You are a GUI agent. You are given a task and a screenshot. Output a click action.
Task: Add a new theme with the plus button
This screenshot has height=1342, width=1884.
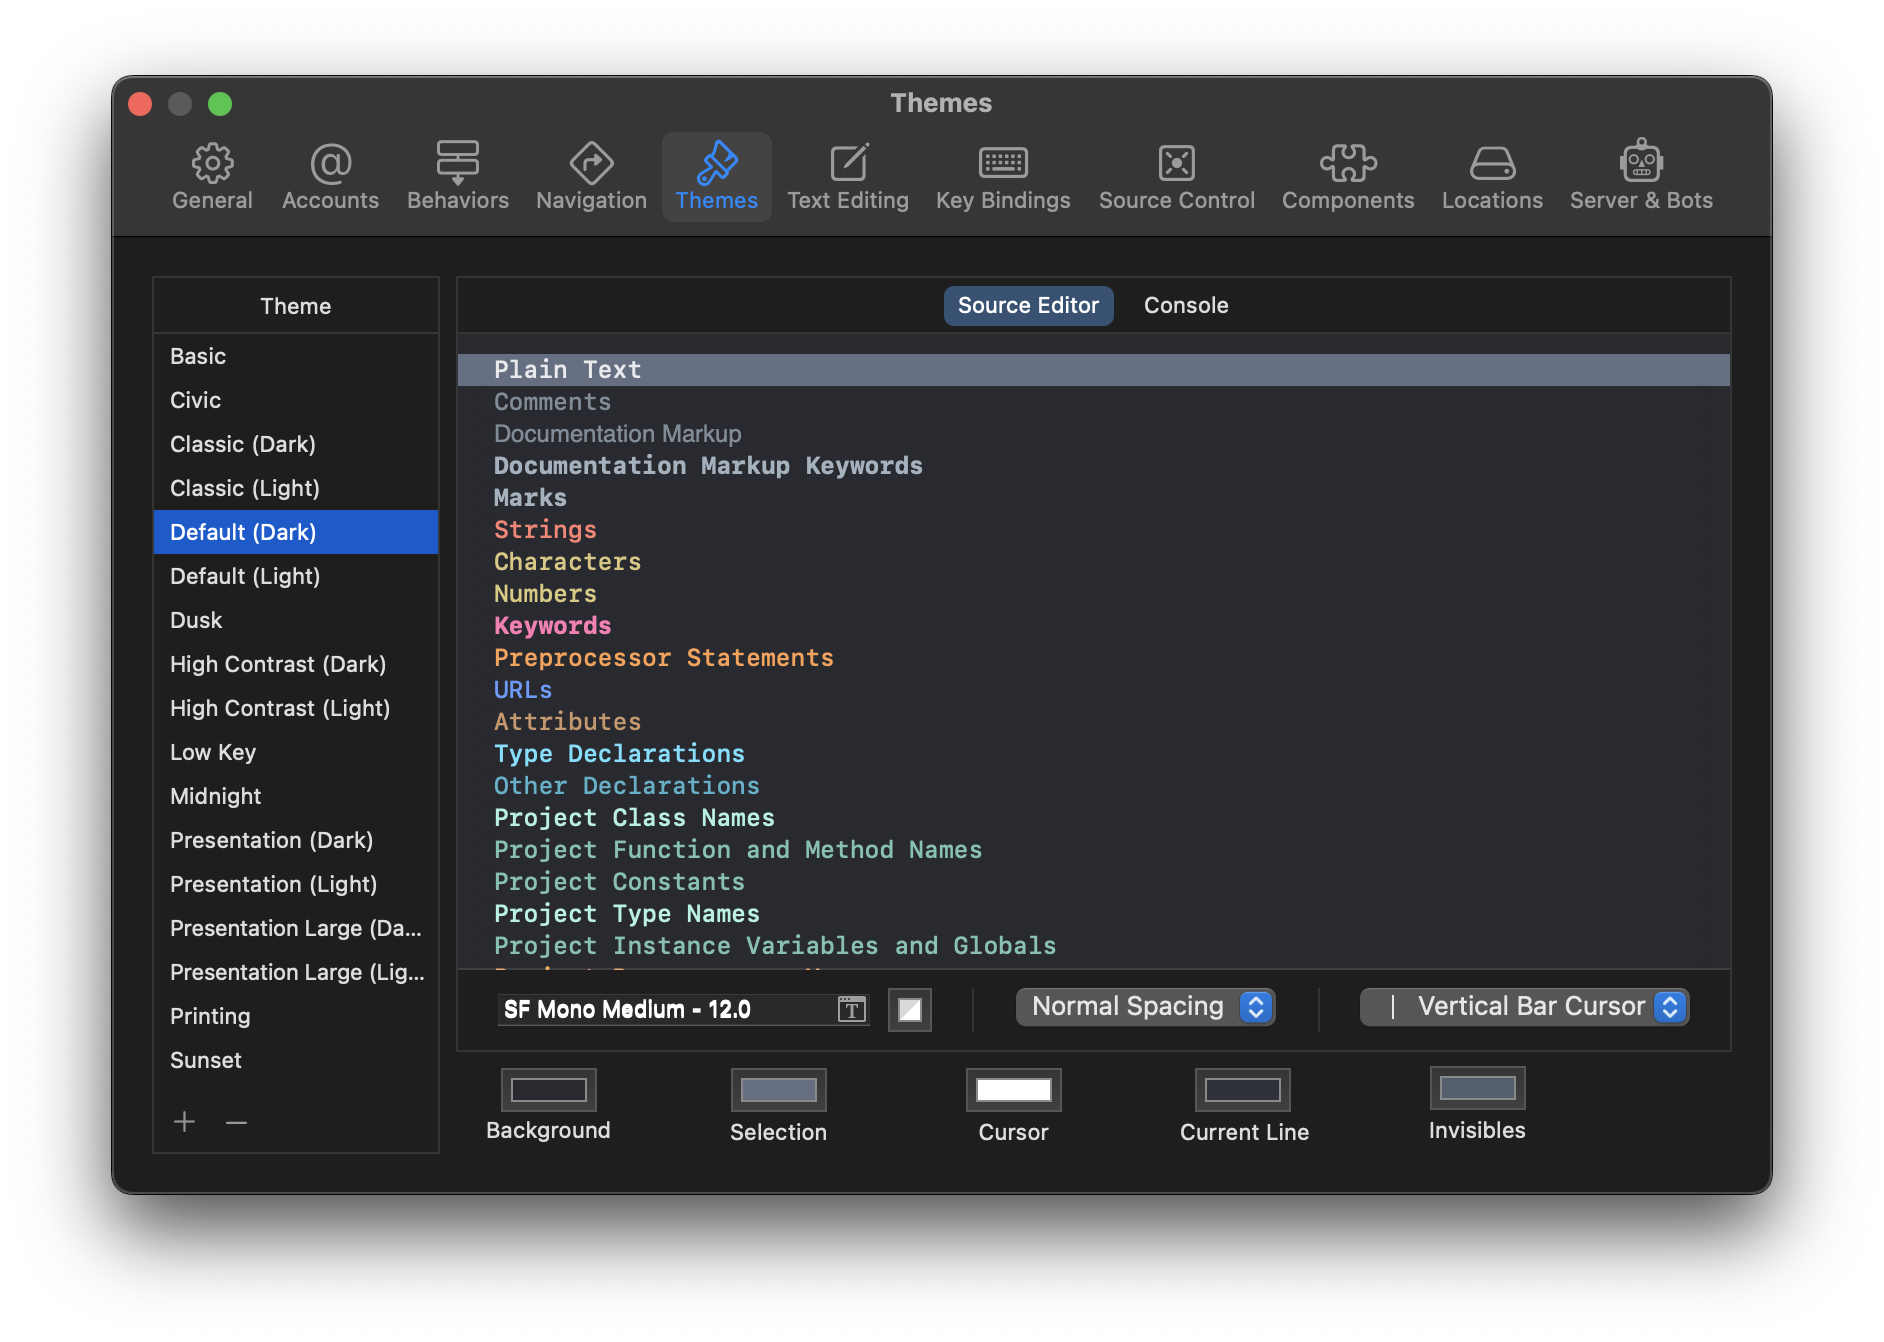pos(184,1122)
